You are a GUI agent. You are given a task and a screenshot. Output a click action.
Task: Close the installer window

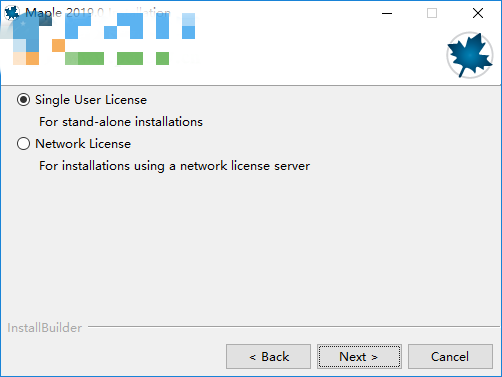[478, 13]
